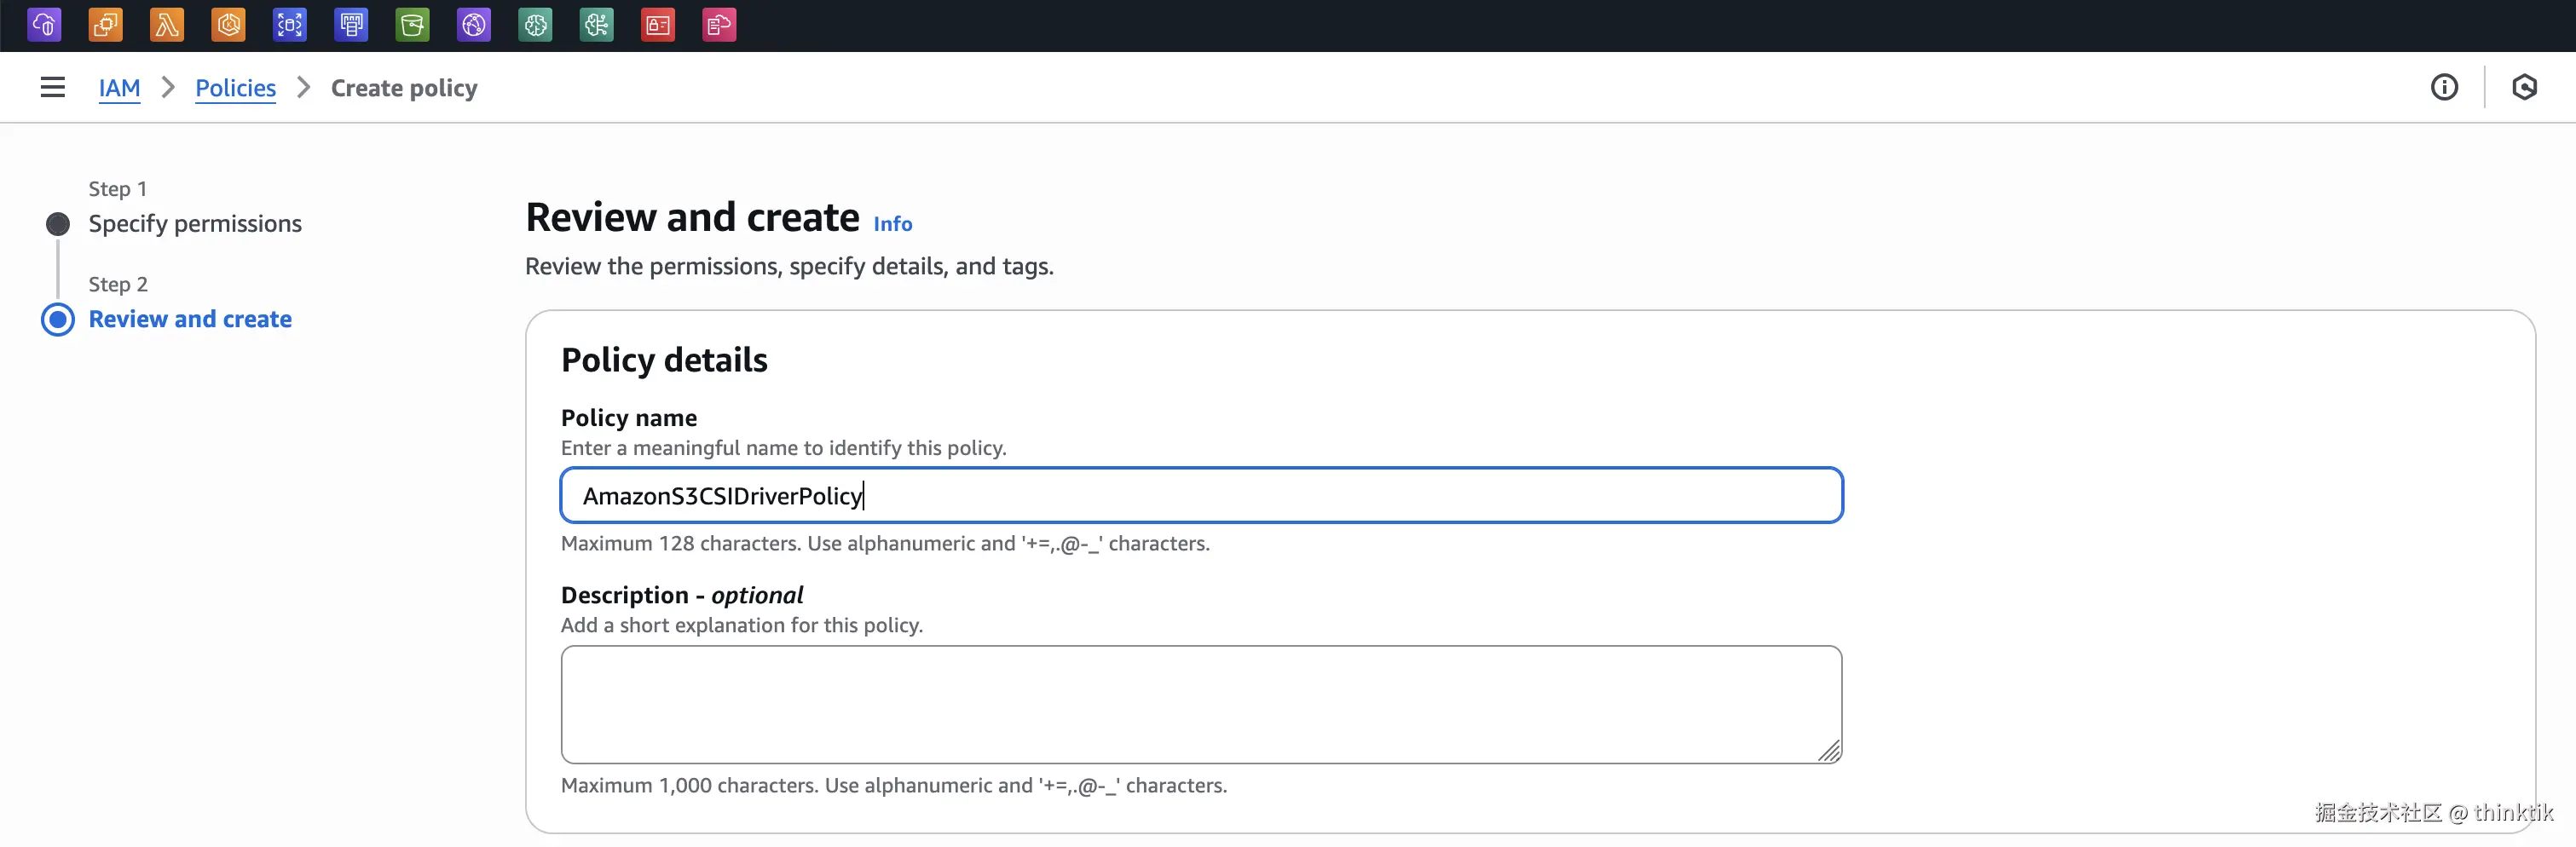Open the pink document-and-cloud service shortcut
Screen dimensions: 2576x847
click(x=720, y=25)
